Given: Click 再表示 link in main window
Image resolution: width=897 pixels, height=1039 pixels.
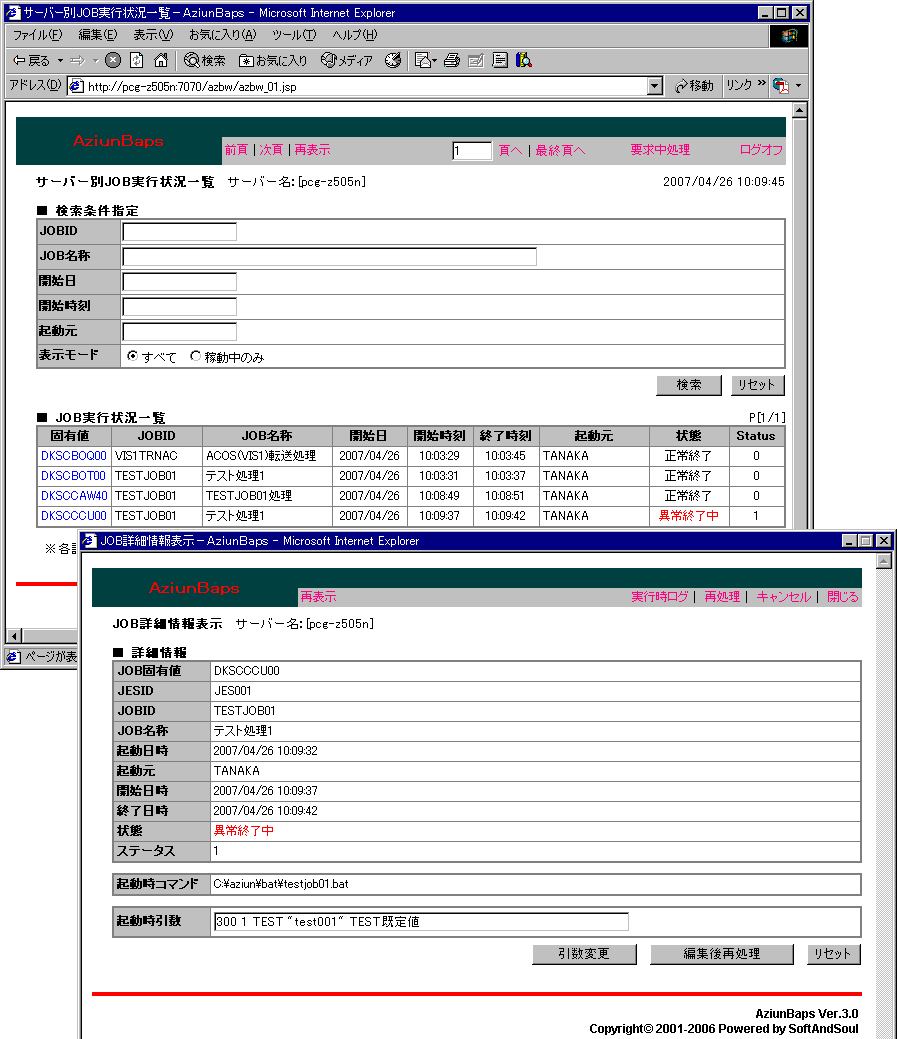Looking at the screenshot, I should tap(312, 150).
